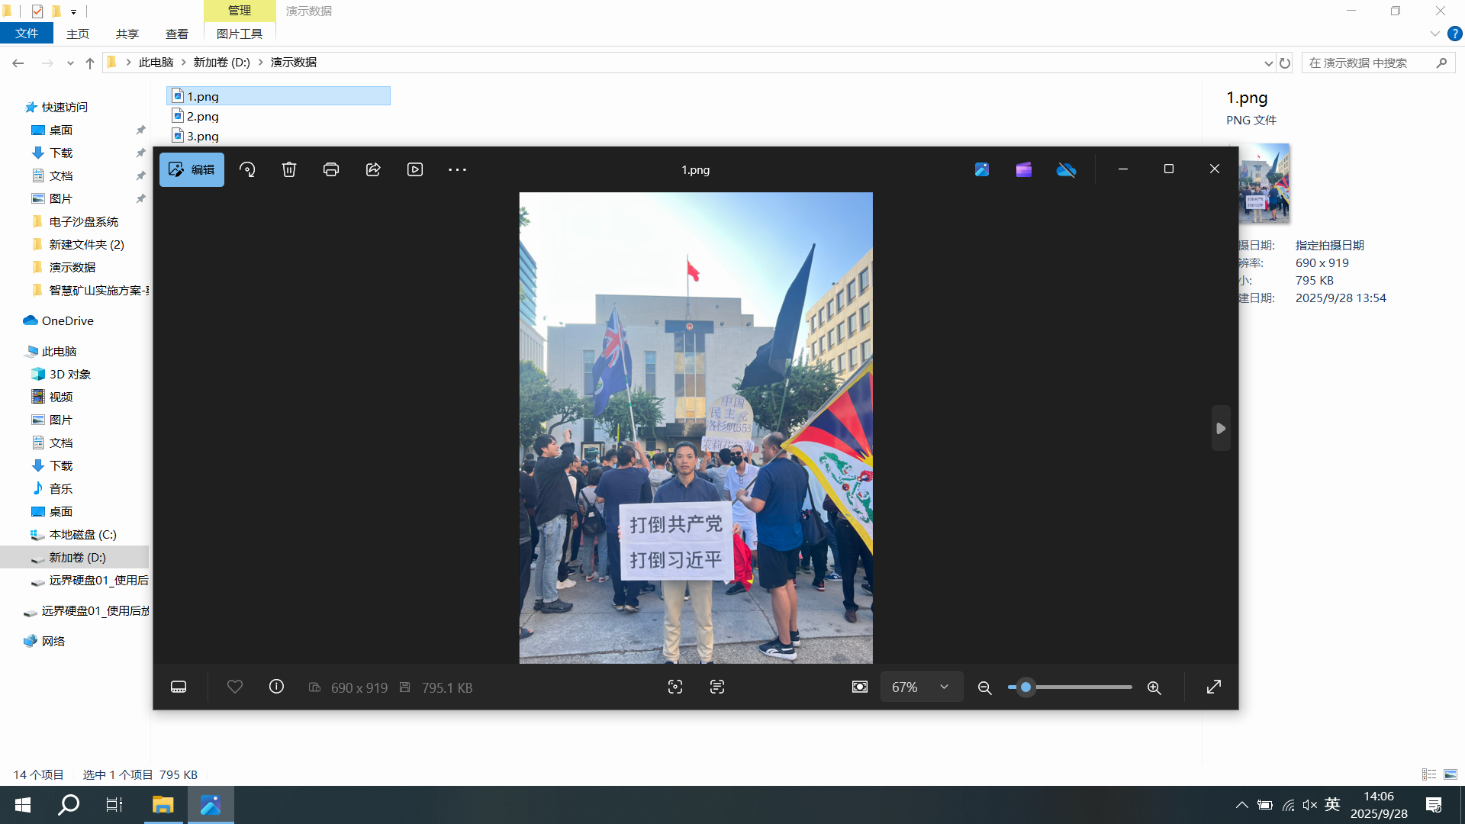The height and width of the screenshot is (824, 1465).
Task: Click the 编辑 button in Photos
Action: pos(192,170)
